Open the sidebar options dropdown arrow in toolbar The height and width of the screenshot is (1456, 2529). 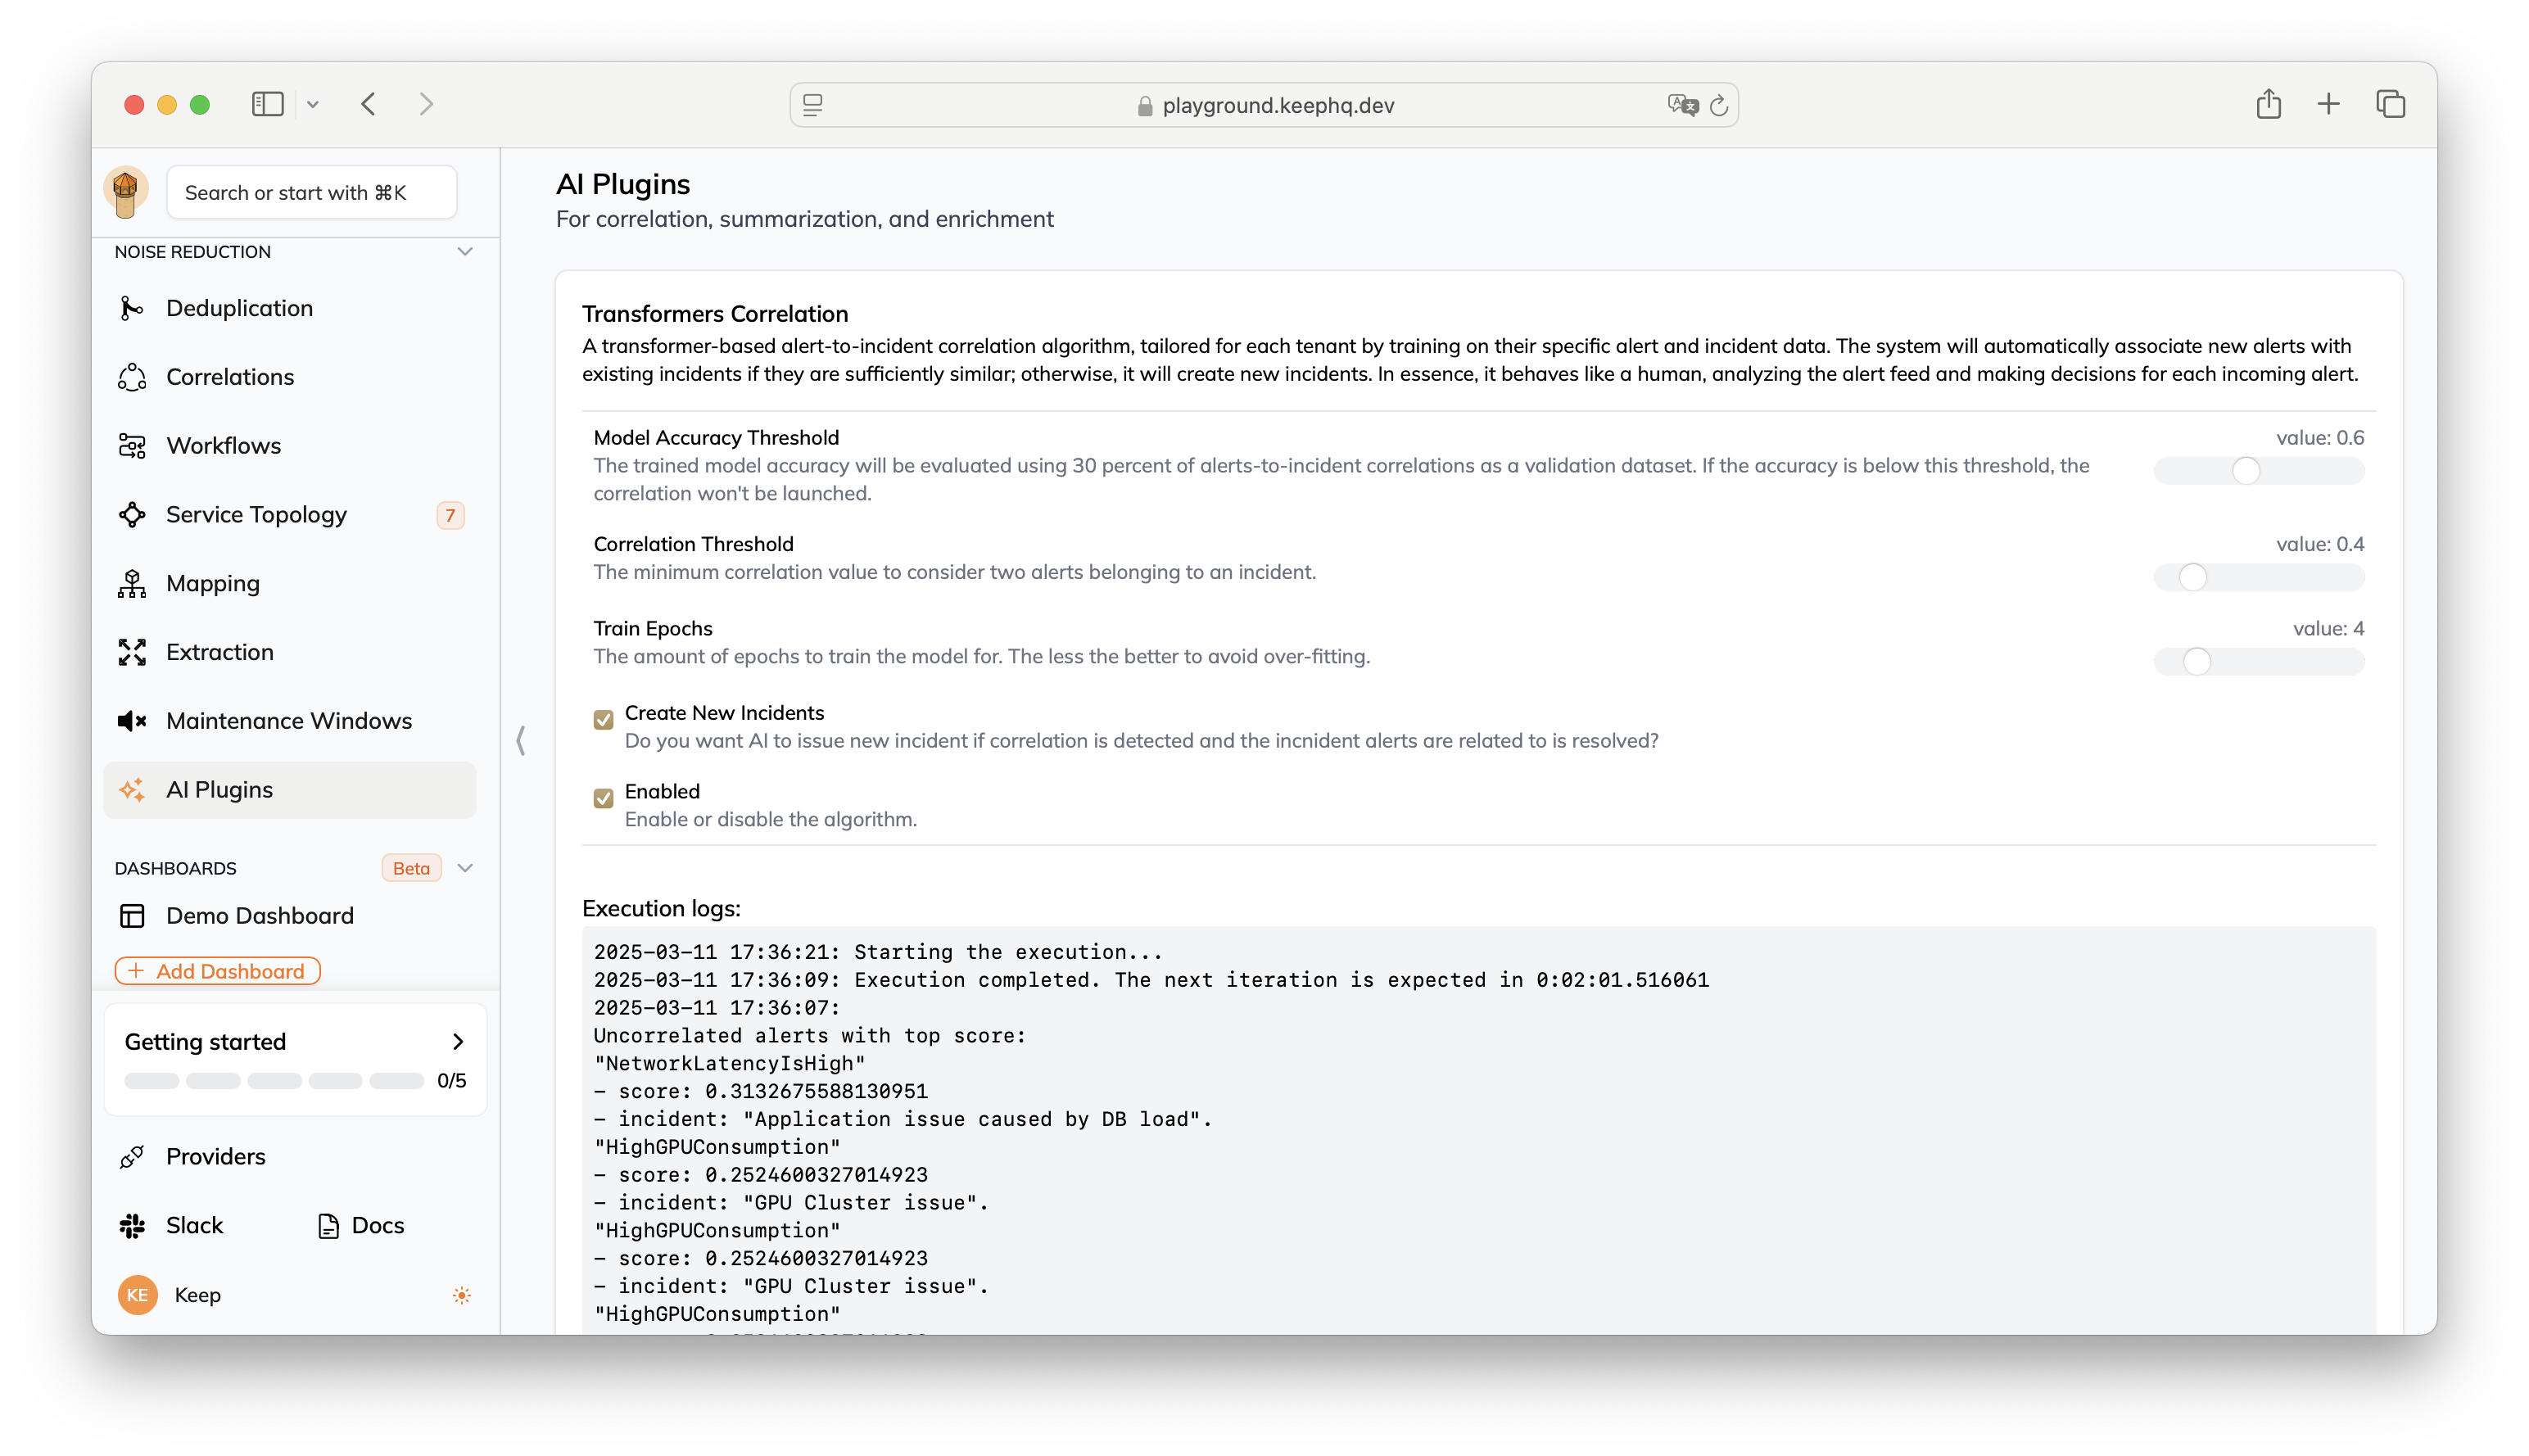click(313, 104)
